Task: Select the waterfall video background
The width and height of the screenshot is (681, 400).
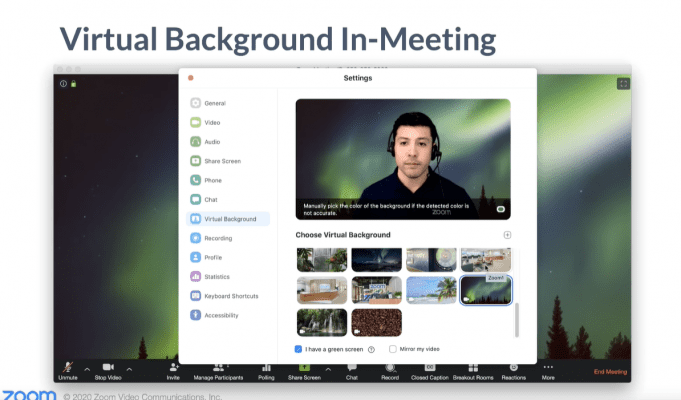Action: point(322,323)
